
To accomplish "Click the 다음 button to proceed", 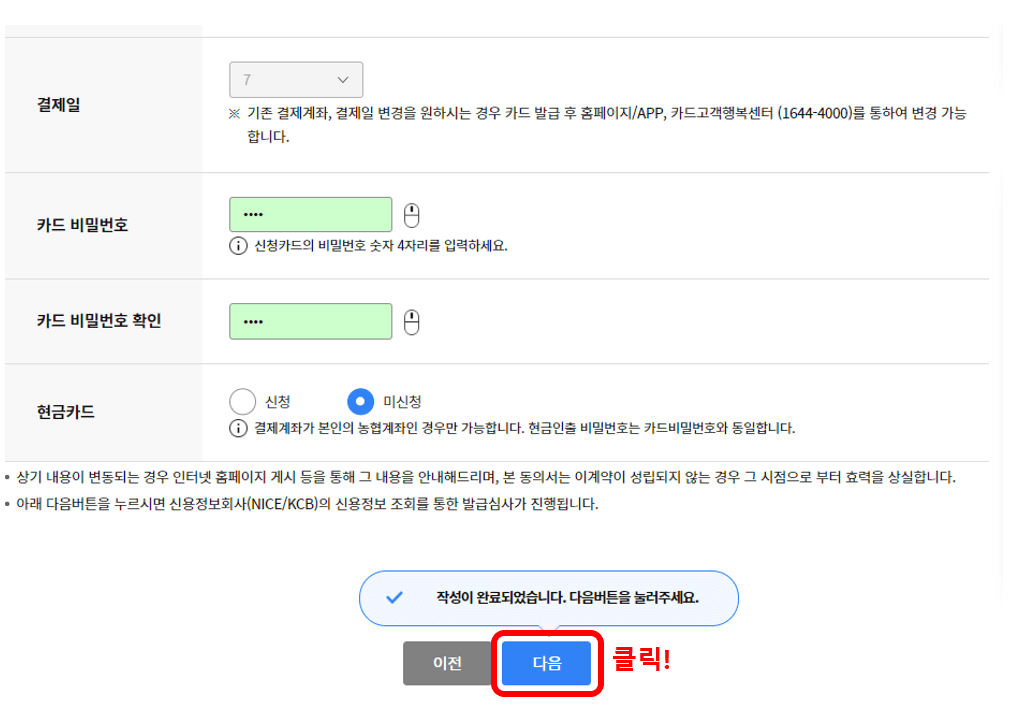I will [x=545, y=663].
